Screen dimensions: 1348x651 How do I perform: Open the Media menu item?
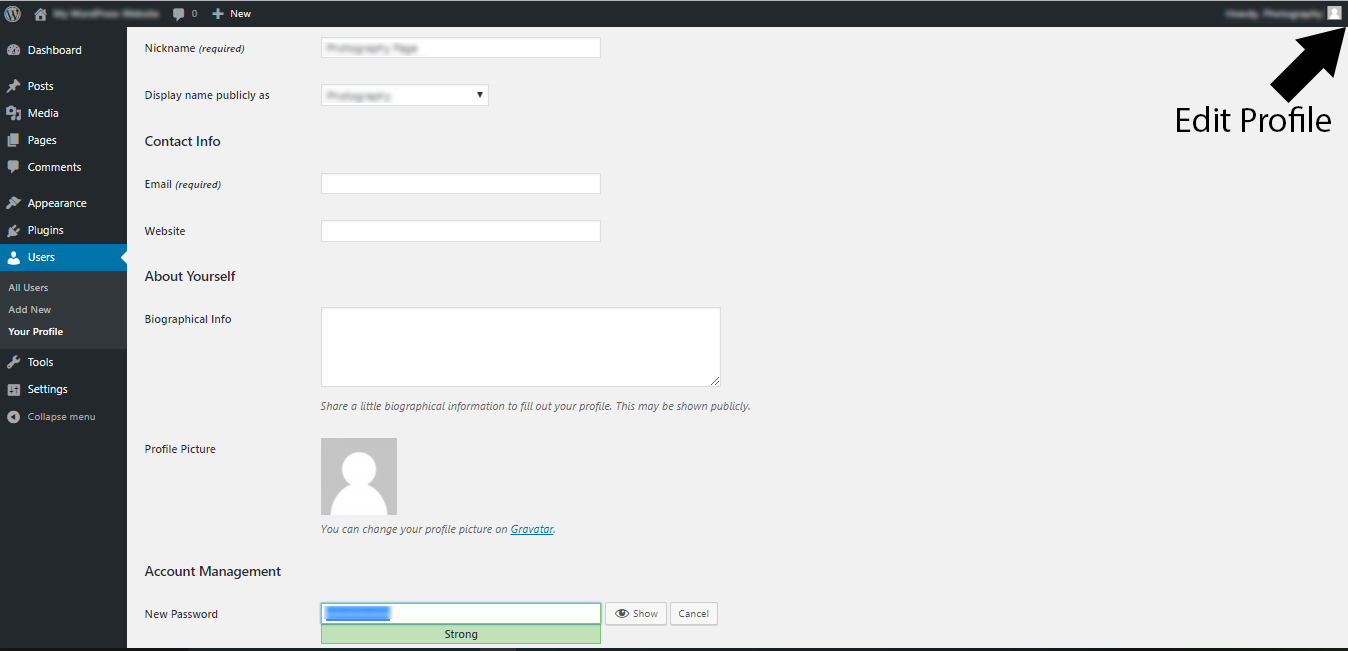pyautogui.click(x=43, y=113)
